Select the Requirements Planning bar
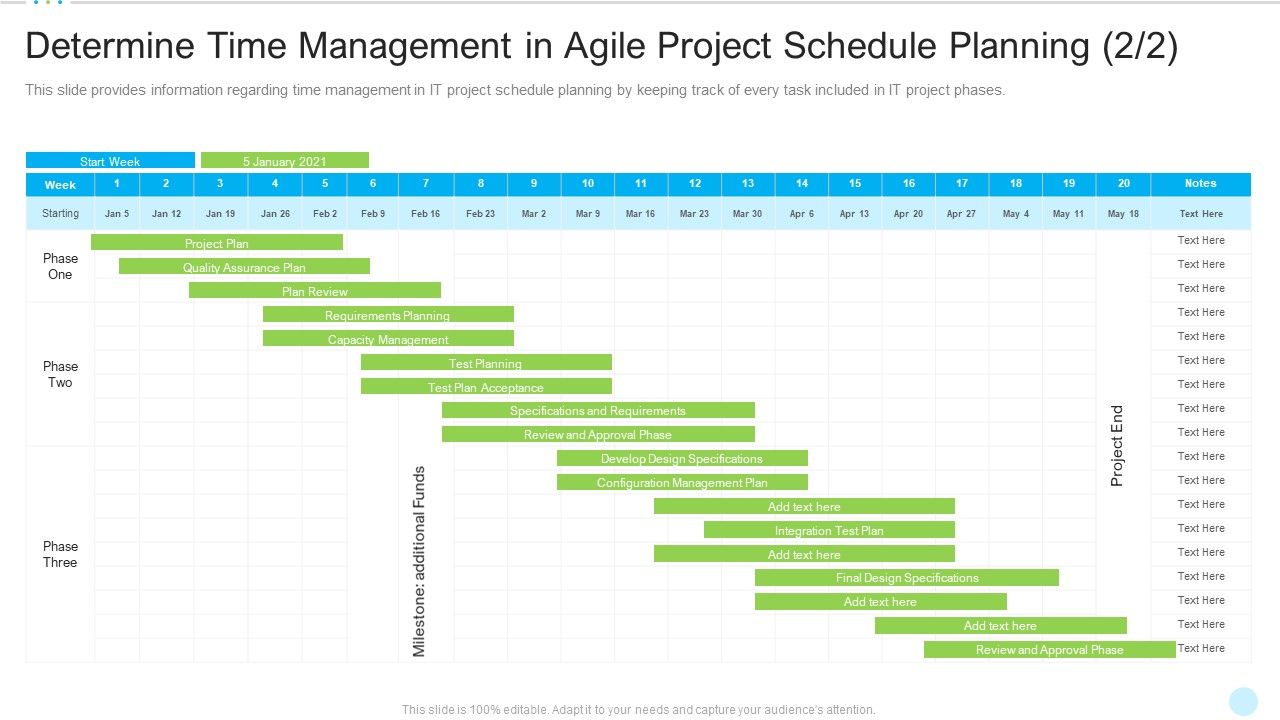The width and height of the screenshot is (1280, 720). tap(388, 315)
